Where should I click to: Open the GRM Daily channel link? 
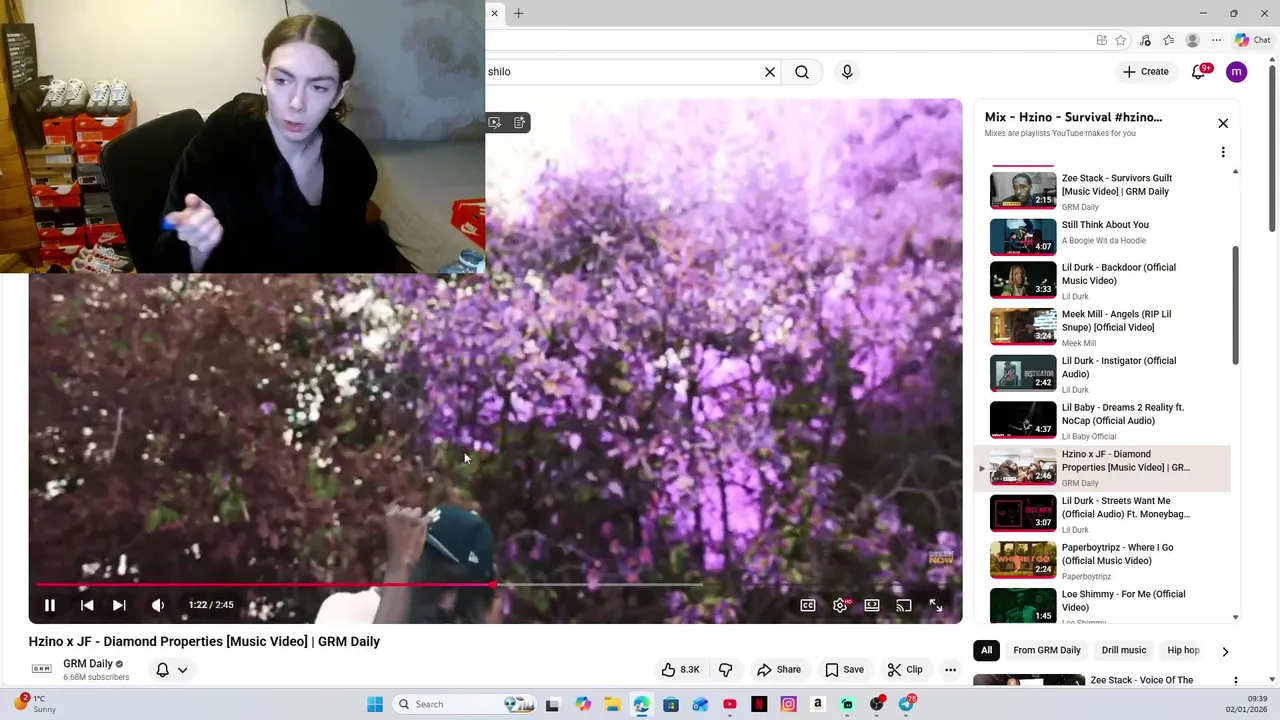[x=88, y=664]
